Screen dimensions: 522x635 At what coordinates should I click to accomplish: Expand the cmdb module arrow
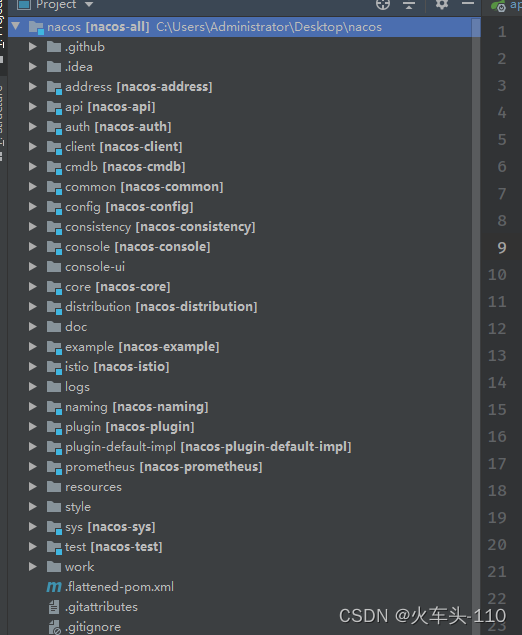click(x=33, y=167)
